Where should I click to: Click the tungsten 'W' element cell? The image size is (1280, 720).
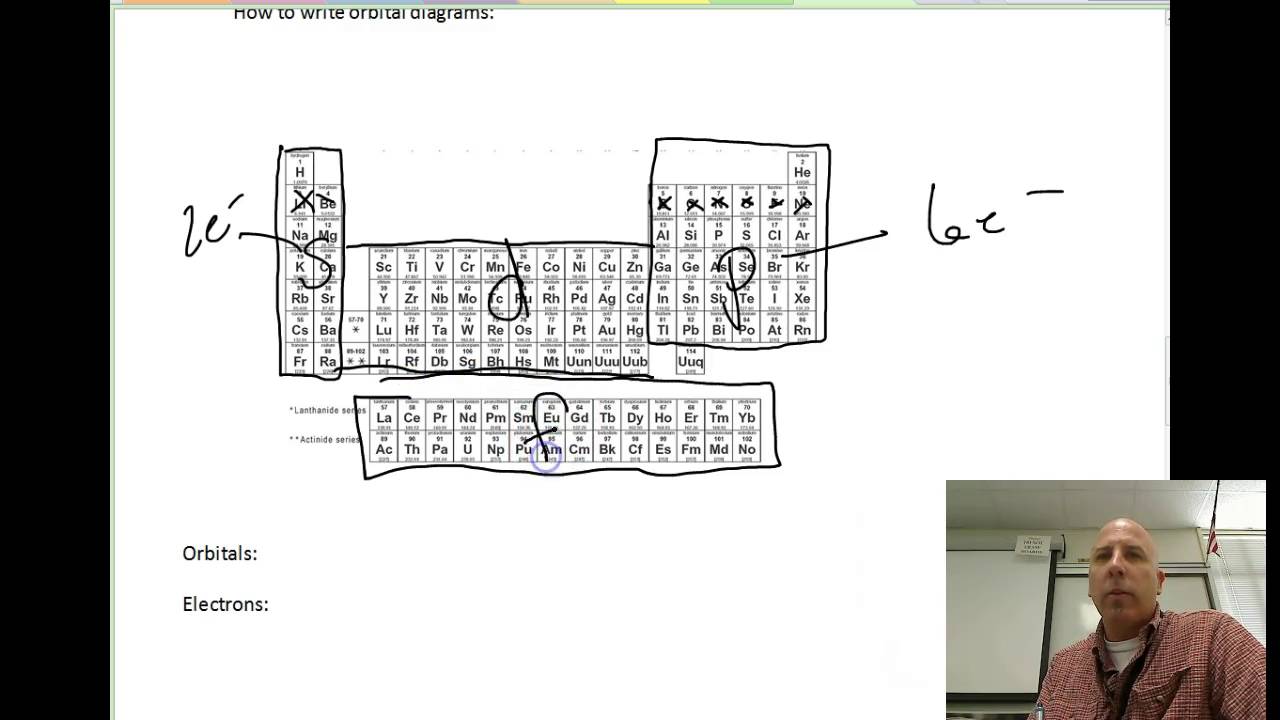click(x=467, y=325)
